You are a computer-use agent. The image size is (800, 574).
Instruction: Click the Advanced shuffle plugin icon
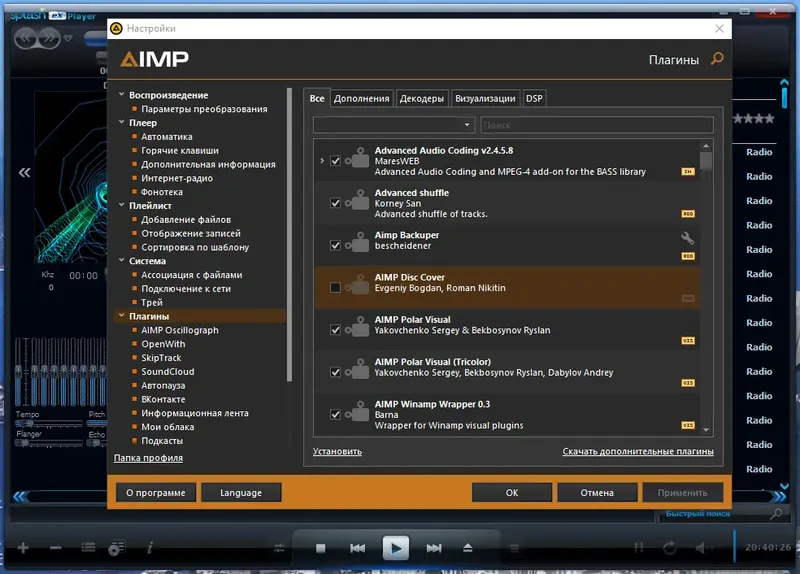(x=358, y=201)
